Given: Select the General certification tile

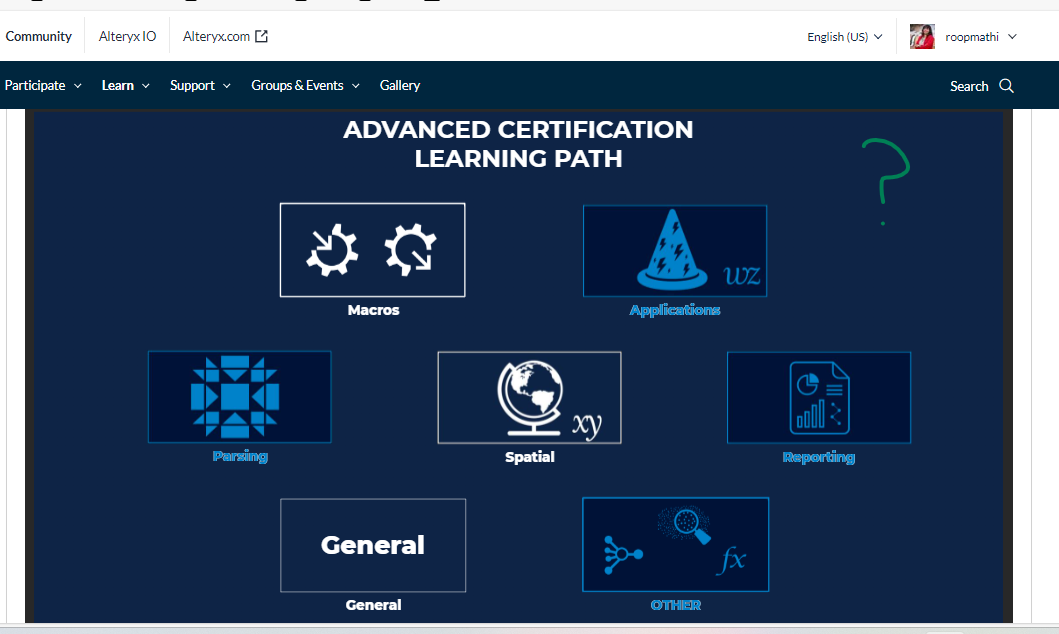Looking at the screenshot, I should point(372,544).
